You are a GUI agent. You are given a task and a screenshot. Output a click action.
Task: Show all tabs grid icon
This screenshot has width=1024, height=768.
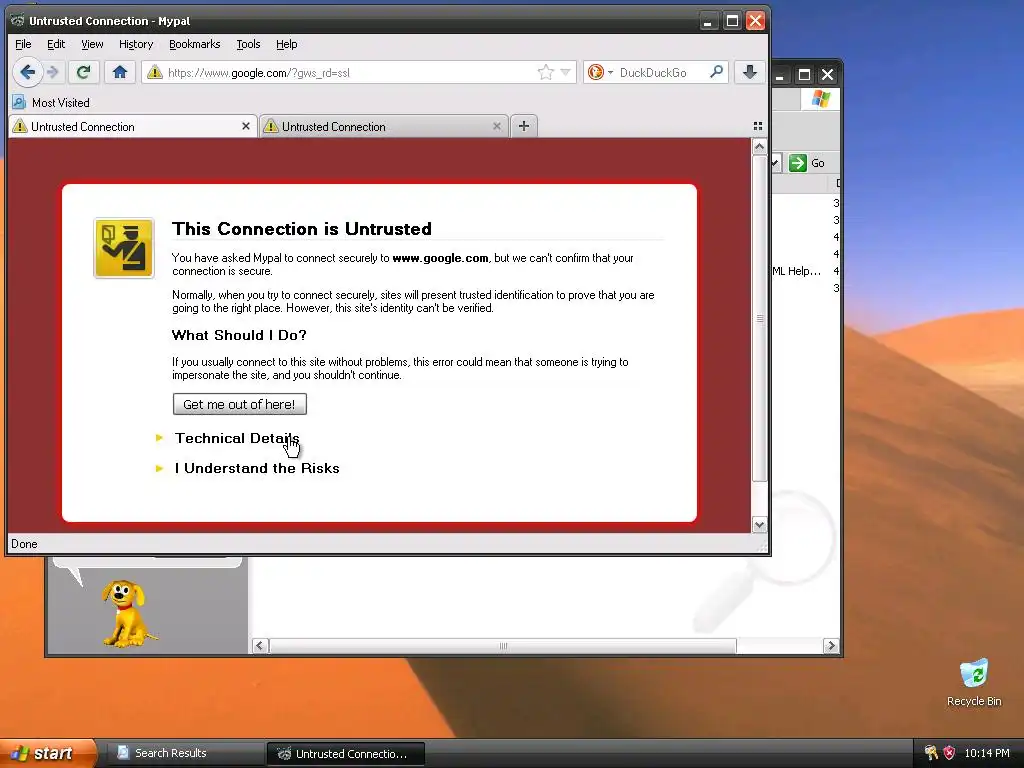pyautogui.click(x=758, y=126)
